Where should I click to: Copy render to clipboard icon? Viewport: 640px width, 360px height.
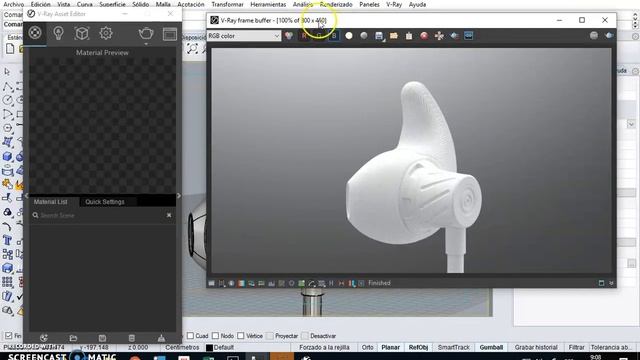point(409,36)
